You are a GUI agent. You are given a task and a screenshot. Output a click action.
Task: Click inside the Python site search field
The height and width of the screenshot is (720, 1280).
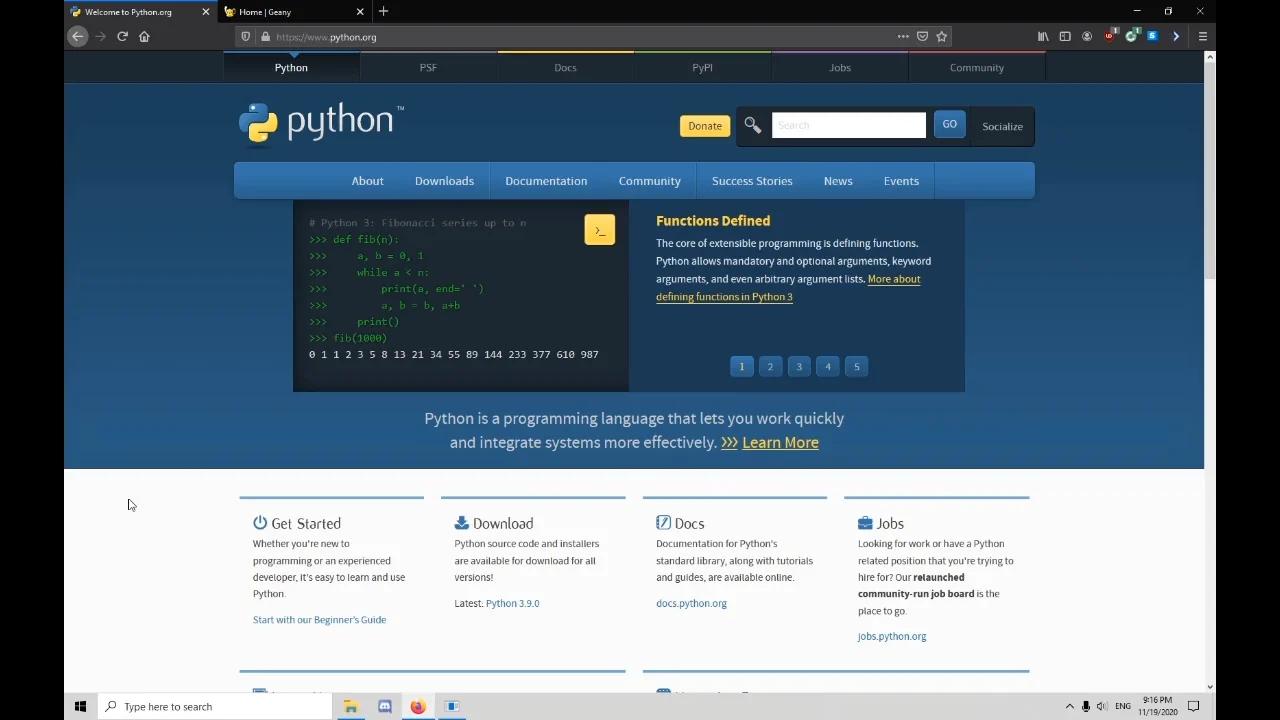coord(848,124)
